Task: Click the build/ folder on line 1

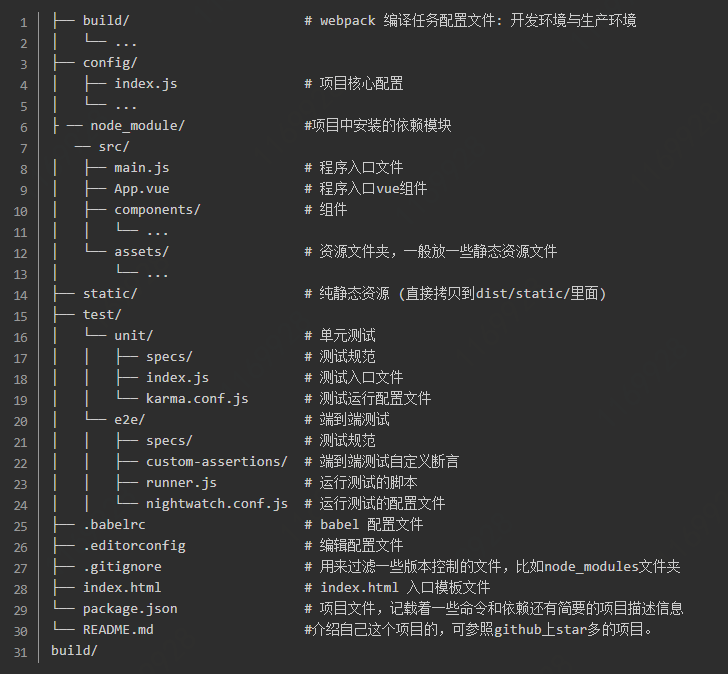Action: [x=106, y=21]
